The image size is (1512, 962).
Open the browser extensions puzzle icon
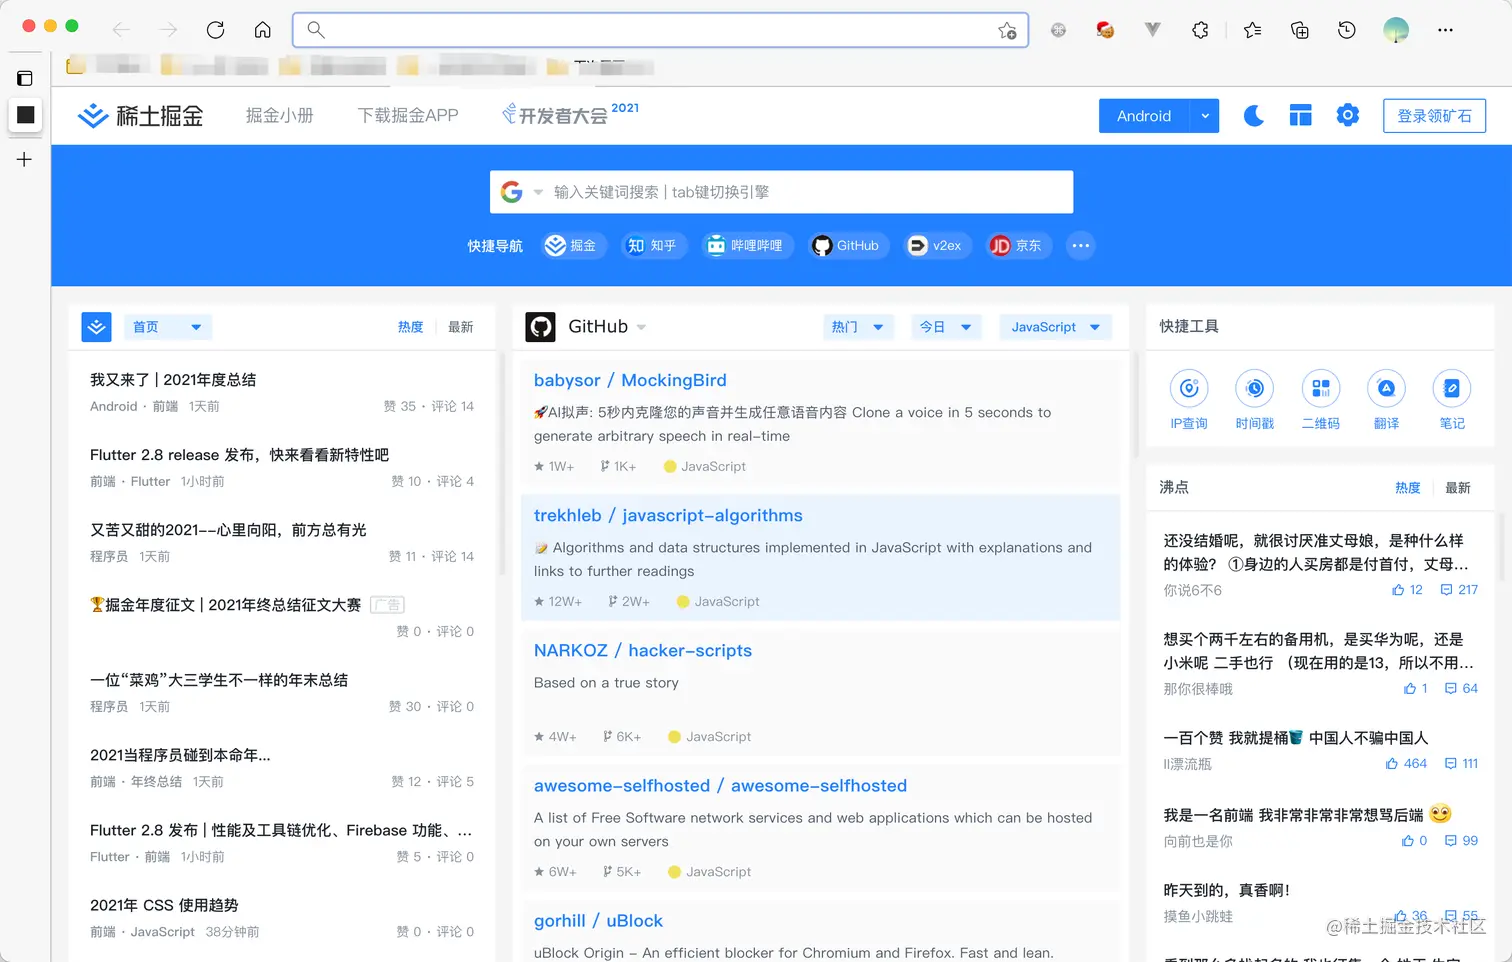tap(1200, 30)
